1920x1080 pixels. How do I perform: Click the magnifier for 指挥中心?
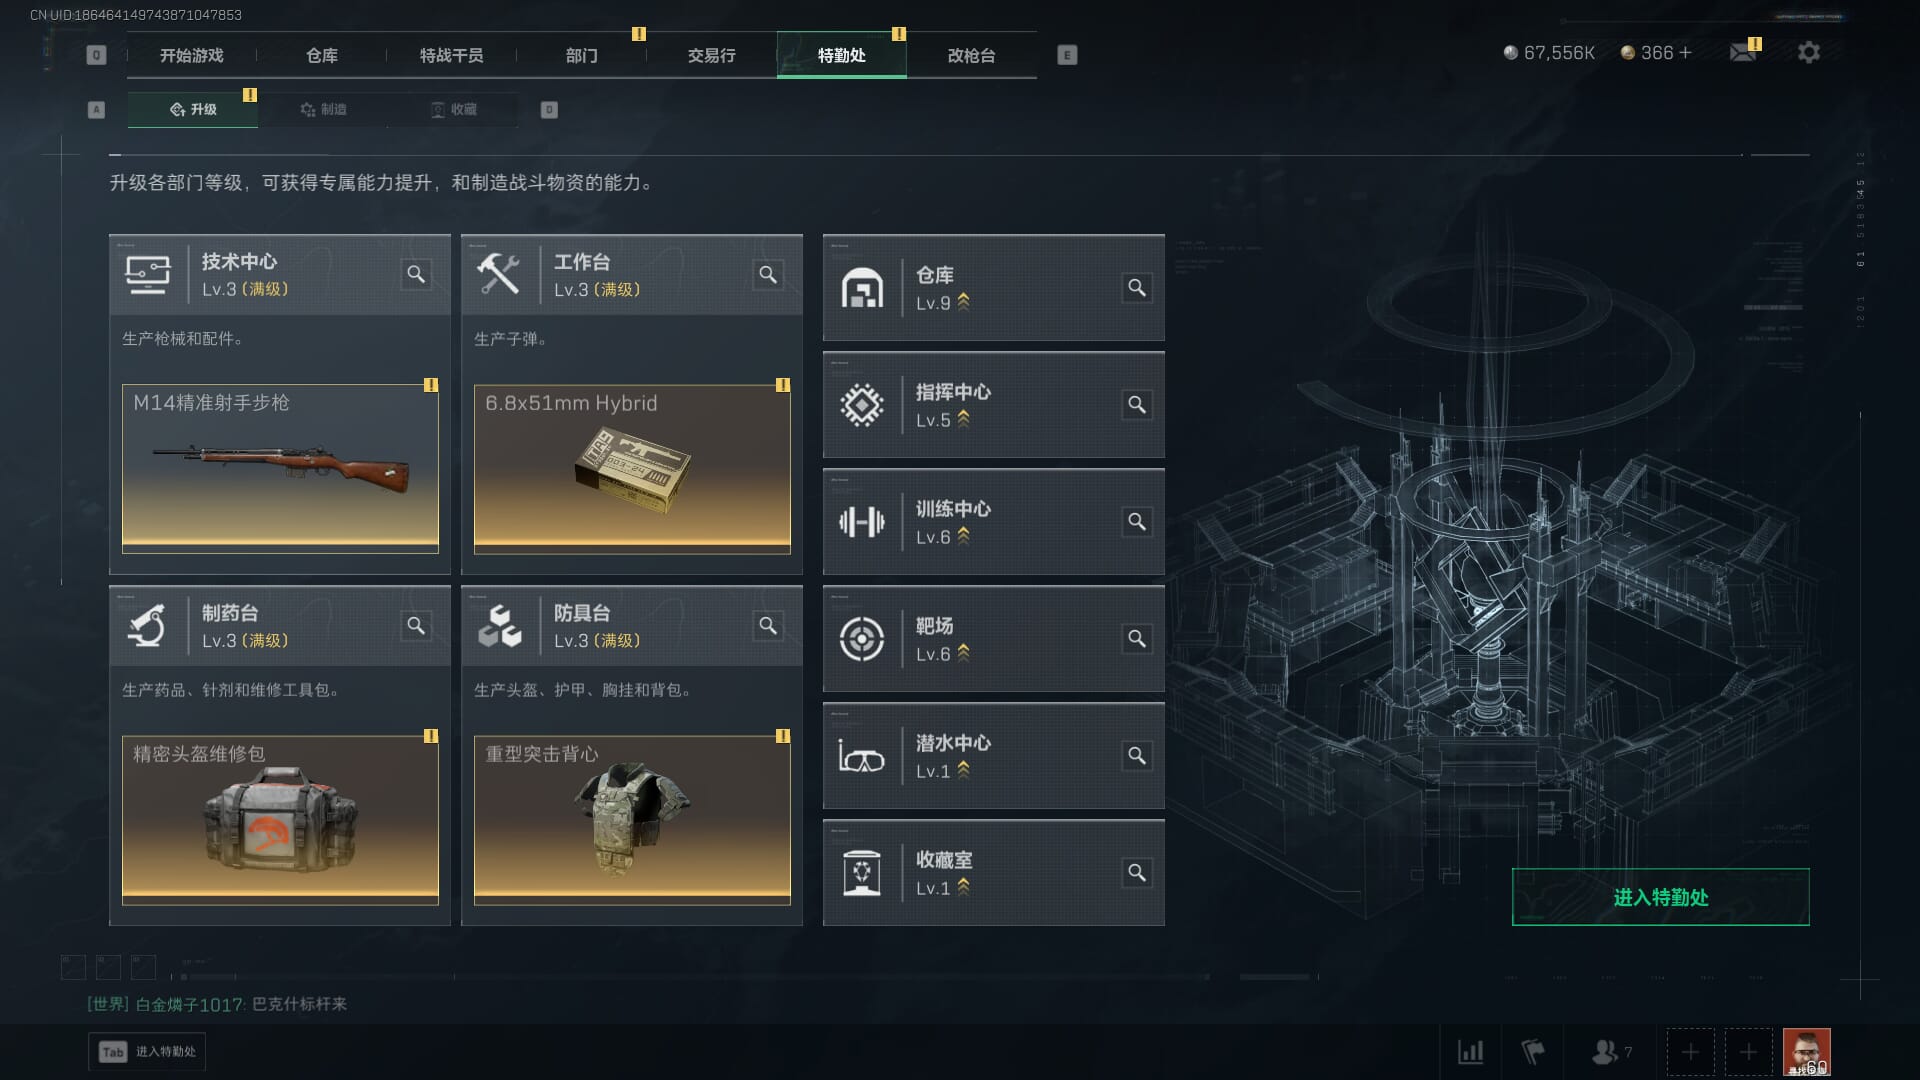[x=1137, y=405]
